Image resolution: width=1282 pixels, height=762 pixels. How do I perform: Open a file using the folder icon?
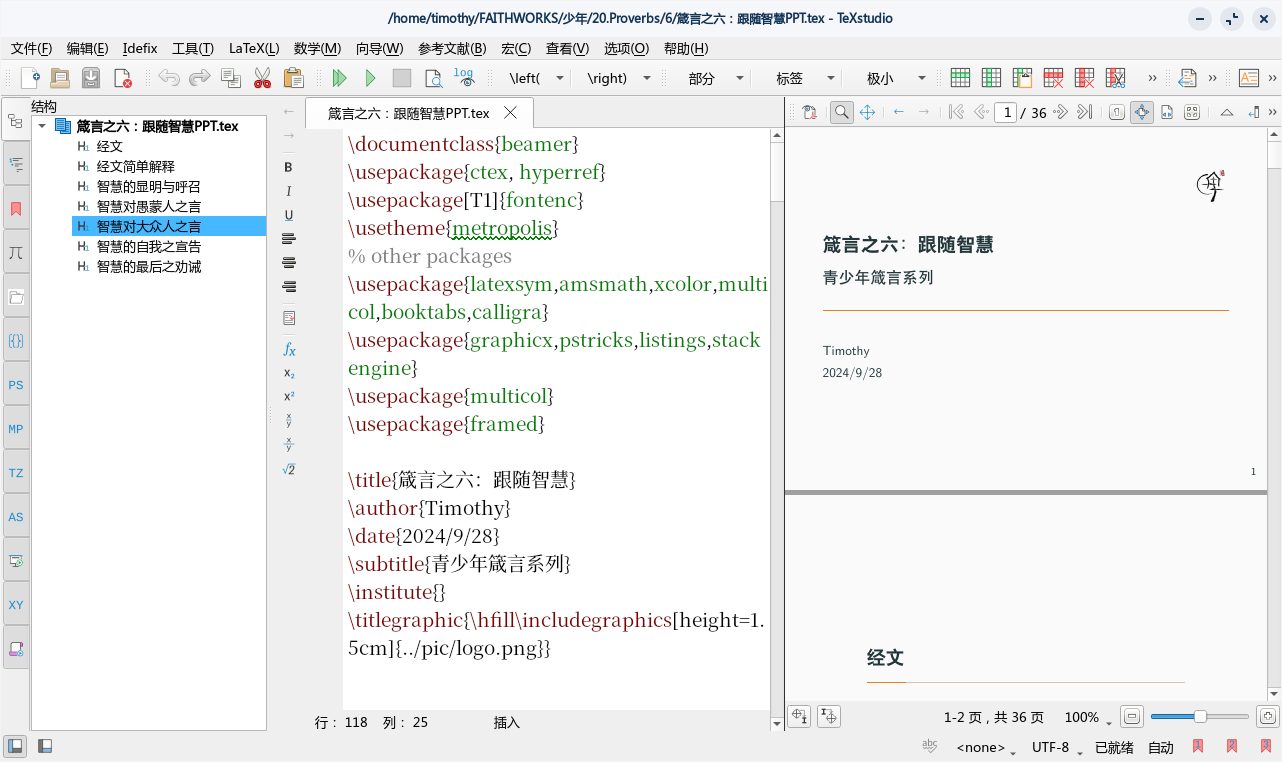pyautogui.click(x=60, y=78)
